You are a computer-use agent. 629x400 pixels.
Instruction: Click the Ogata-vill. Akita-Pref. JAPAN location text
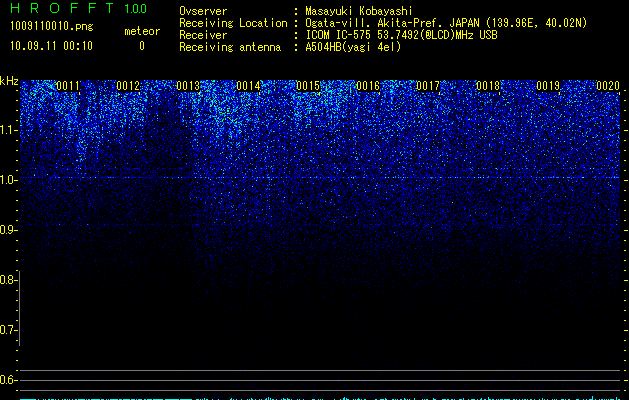pos(446,23)
